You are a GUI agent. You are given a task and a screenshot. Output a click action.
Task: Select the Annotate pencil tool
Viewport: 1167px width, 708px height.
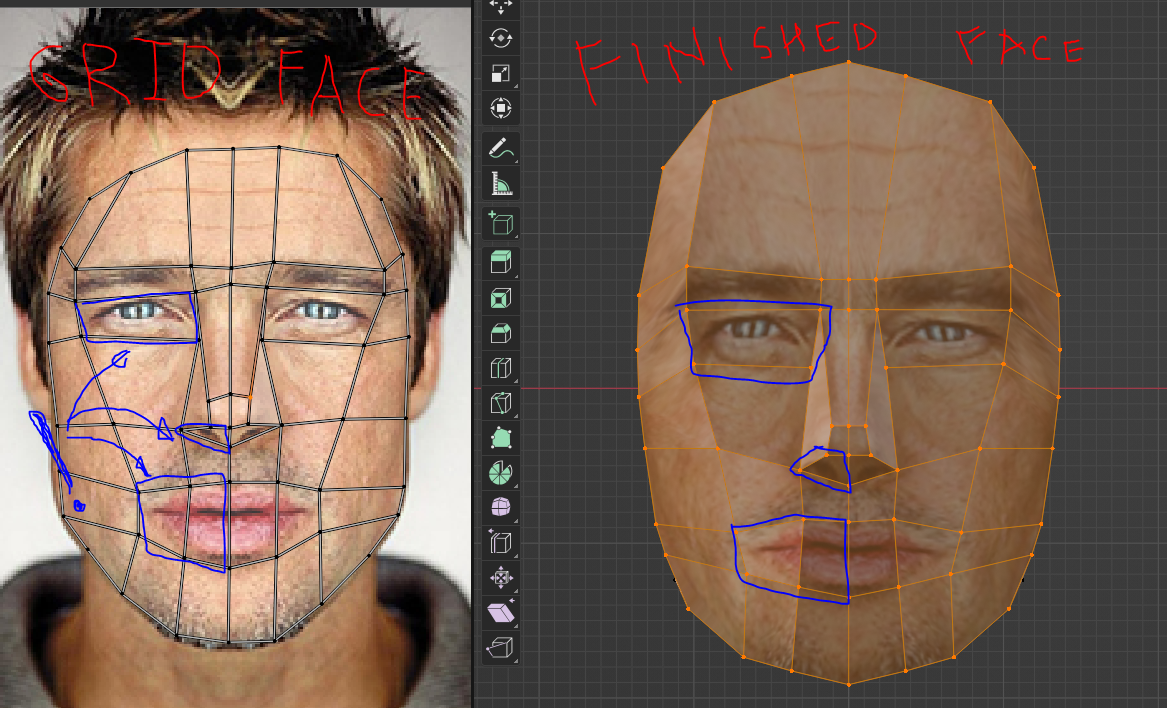point(501,149)
